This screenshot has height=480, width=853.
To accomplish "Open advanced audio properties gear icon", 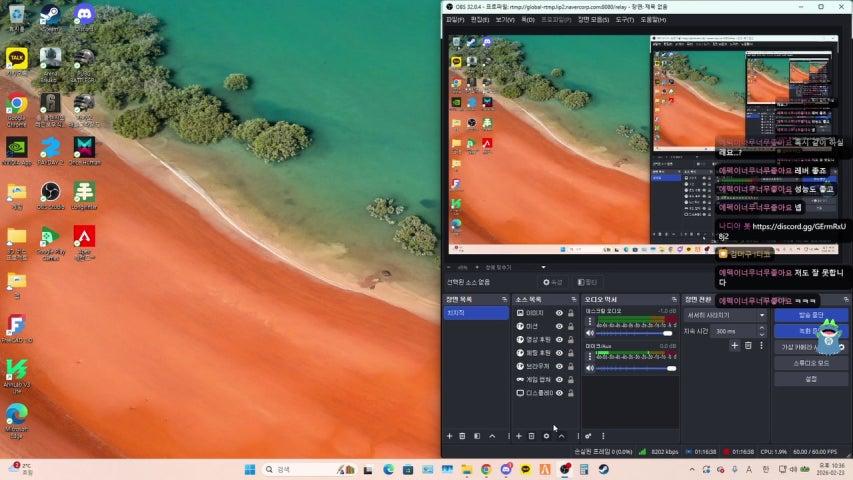I will (x=588, y=436).
